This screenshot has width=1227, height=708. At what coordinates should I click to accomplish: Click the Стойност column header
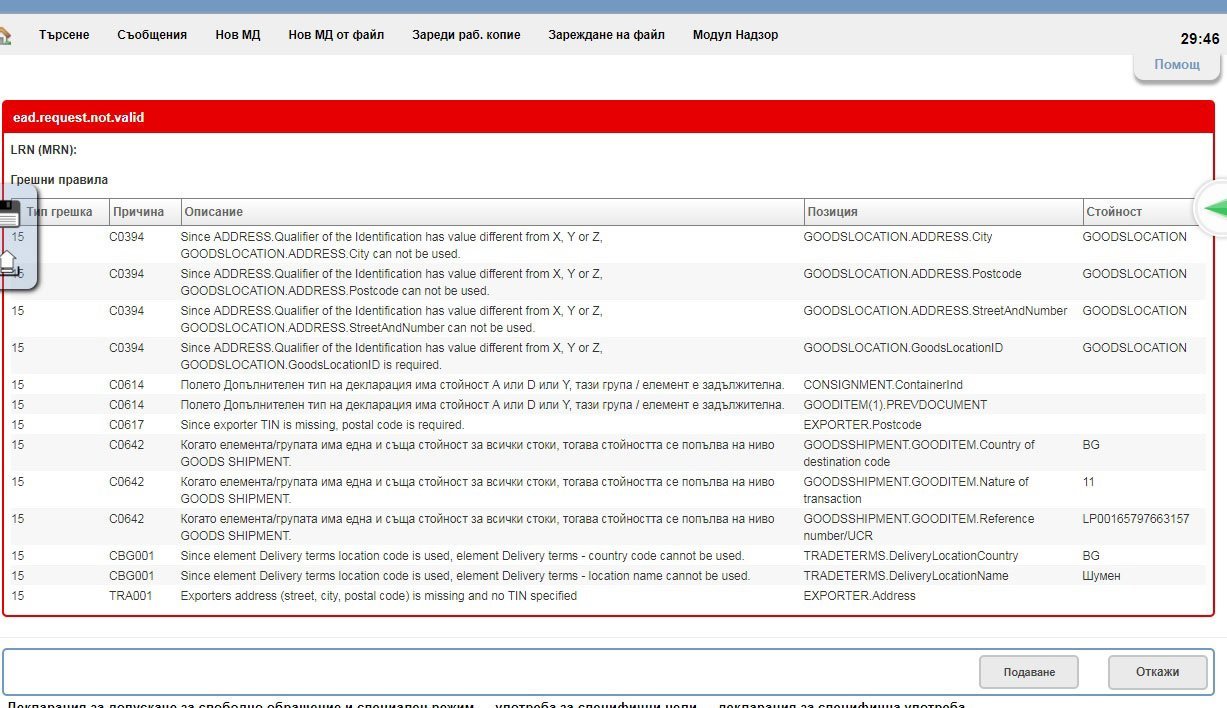[x=1114, y=212]
